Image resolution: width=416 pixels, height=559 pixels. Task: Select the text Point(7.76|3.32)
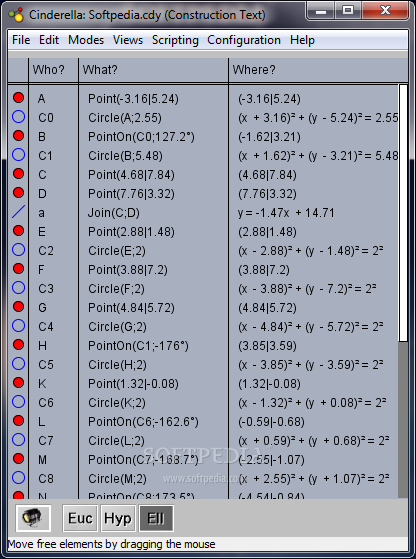tap(131, 194)
